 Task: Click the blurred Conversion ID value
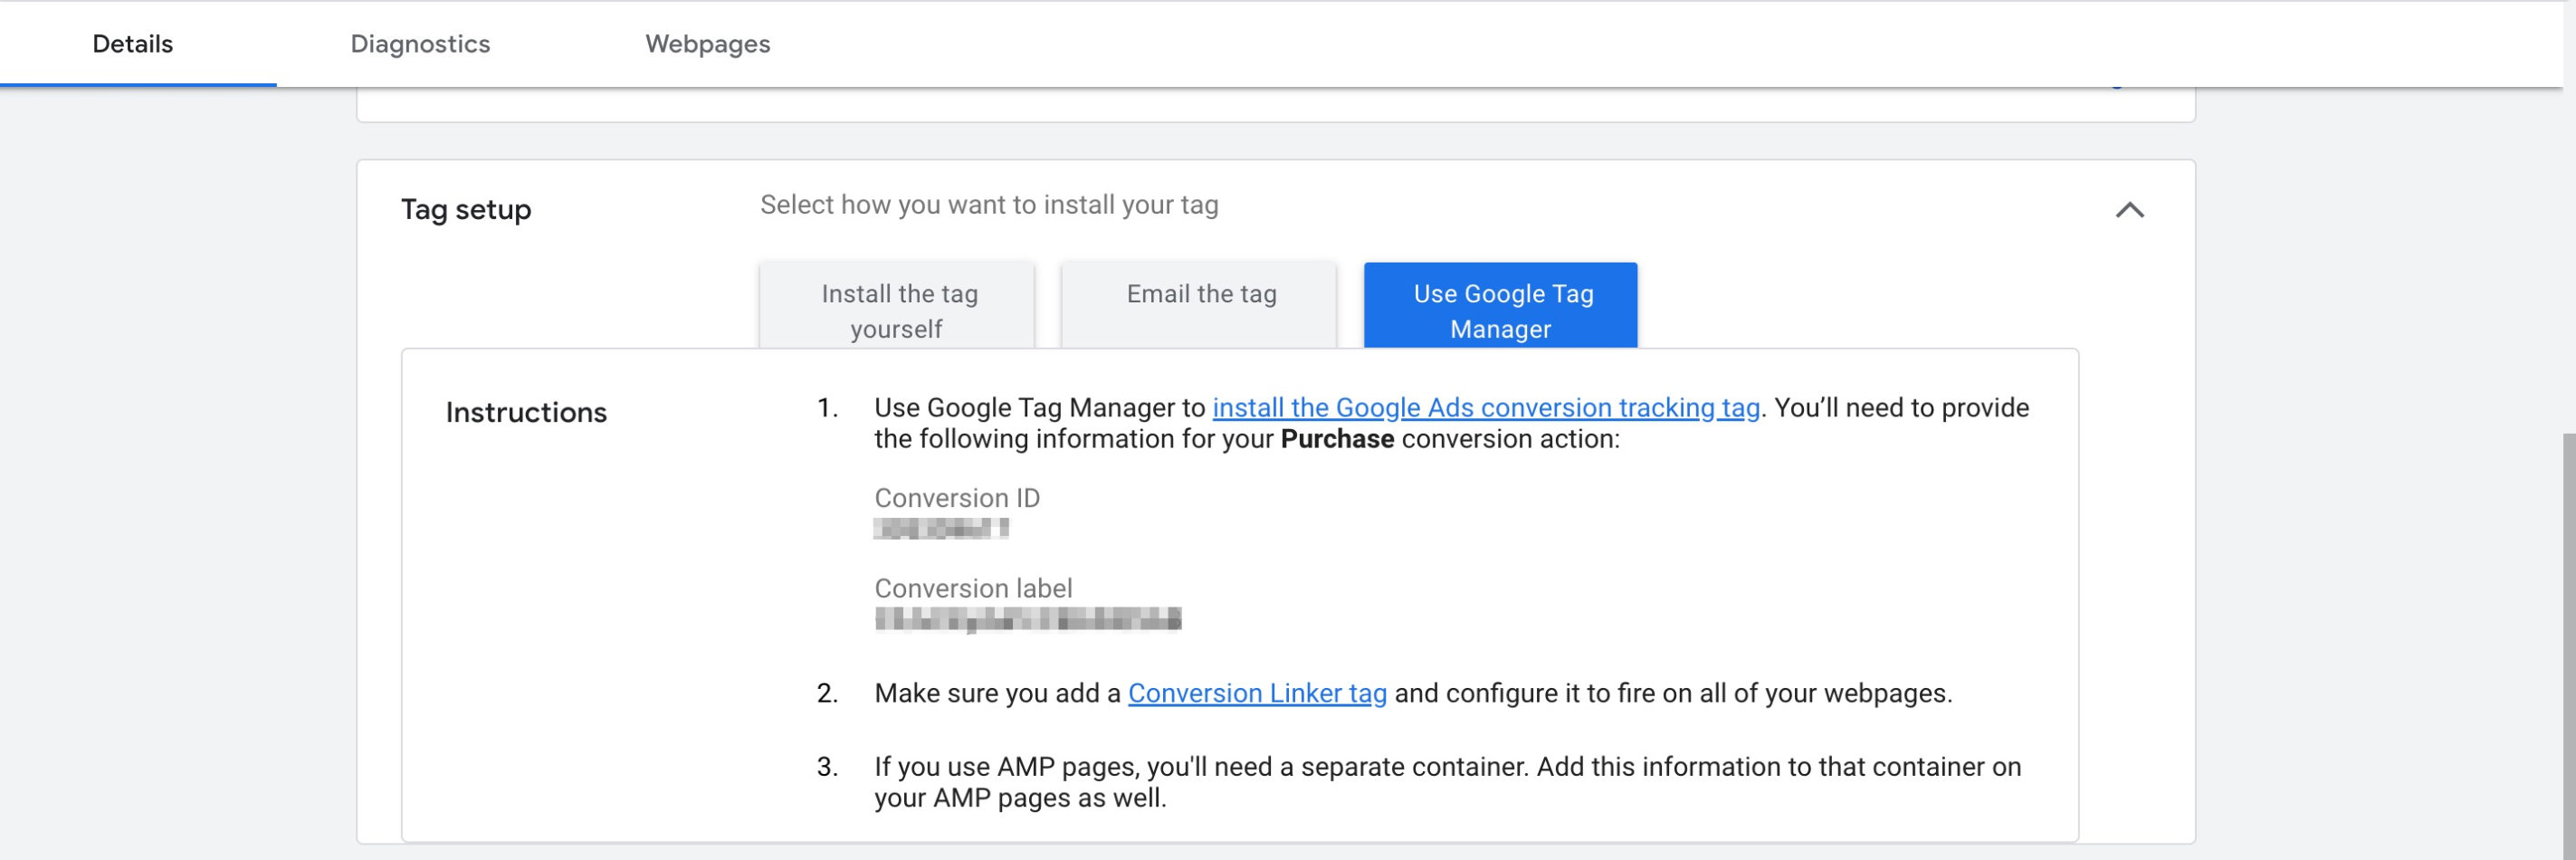(941, 529)
